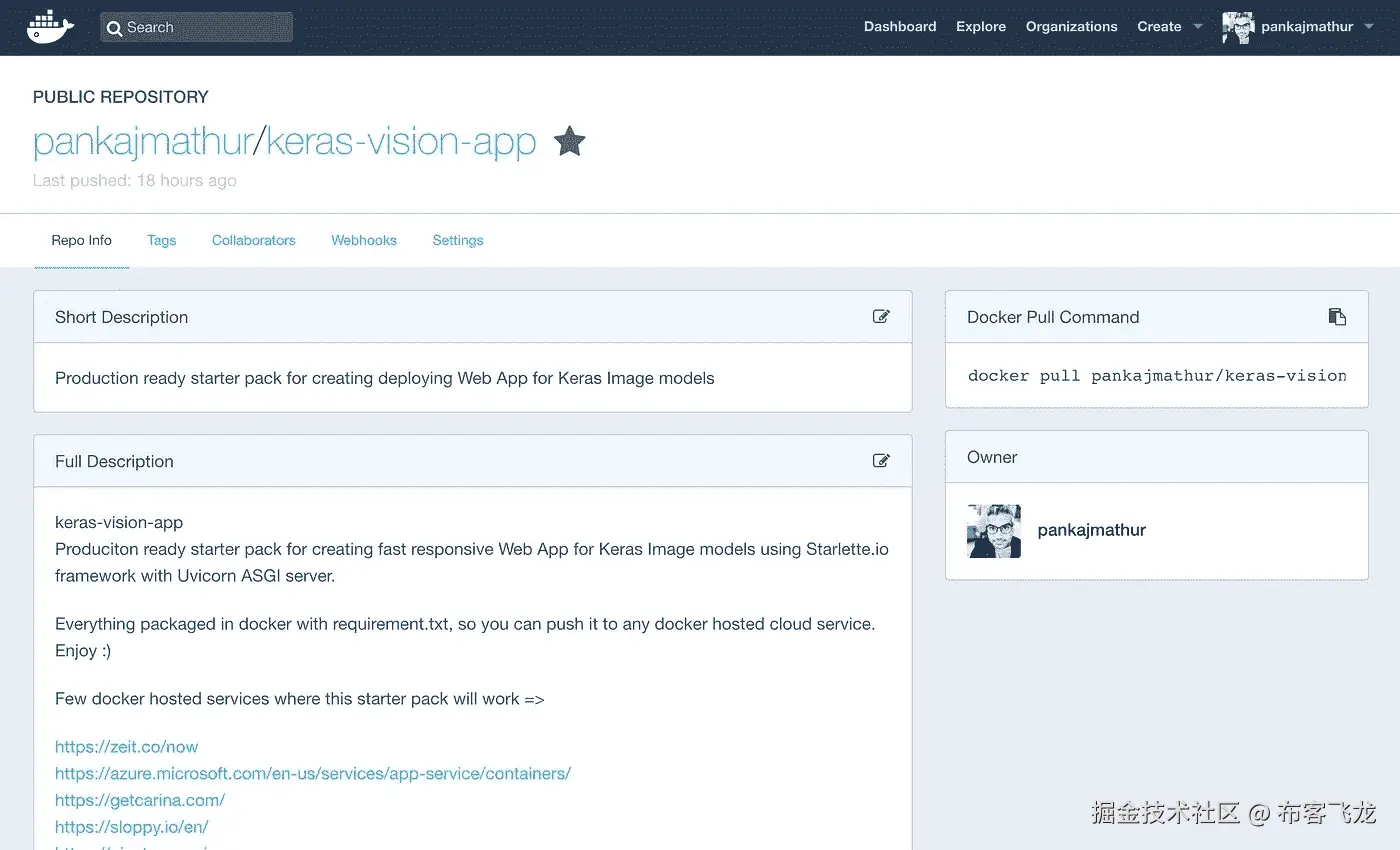This screenshot has height=850, width=1400.
Task: Click the 'Full Description' header text
Action: point(114,461)
